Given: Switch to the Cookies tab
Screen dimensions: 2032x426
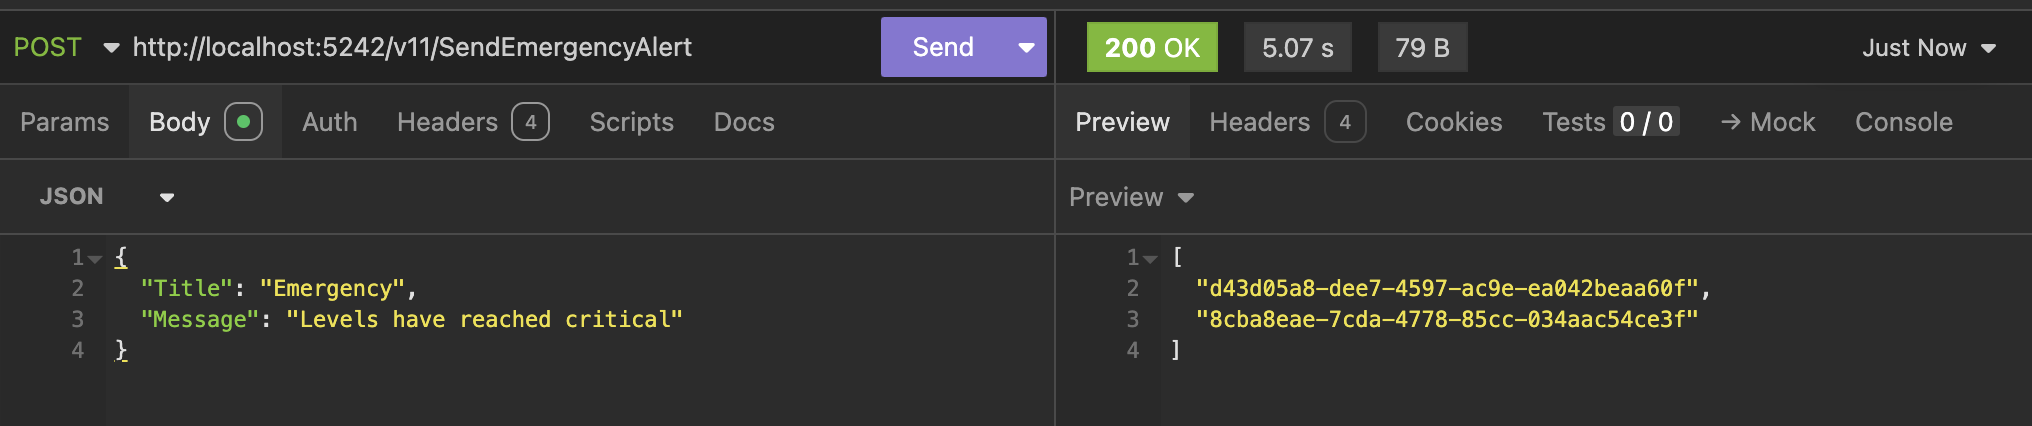Looking at the screenshot, I should (1453, 122).
